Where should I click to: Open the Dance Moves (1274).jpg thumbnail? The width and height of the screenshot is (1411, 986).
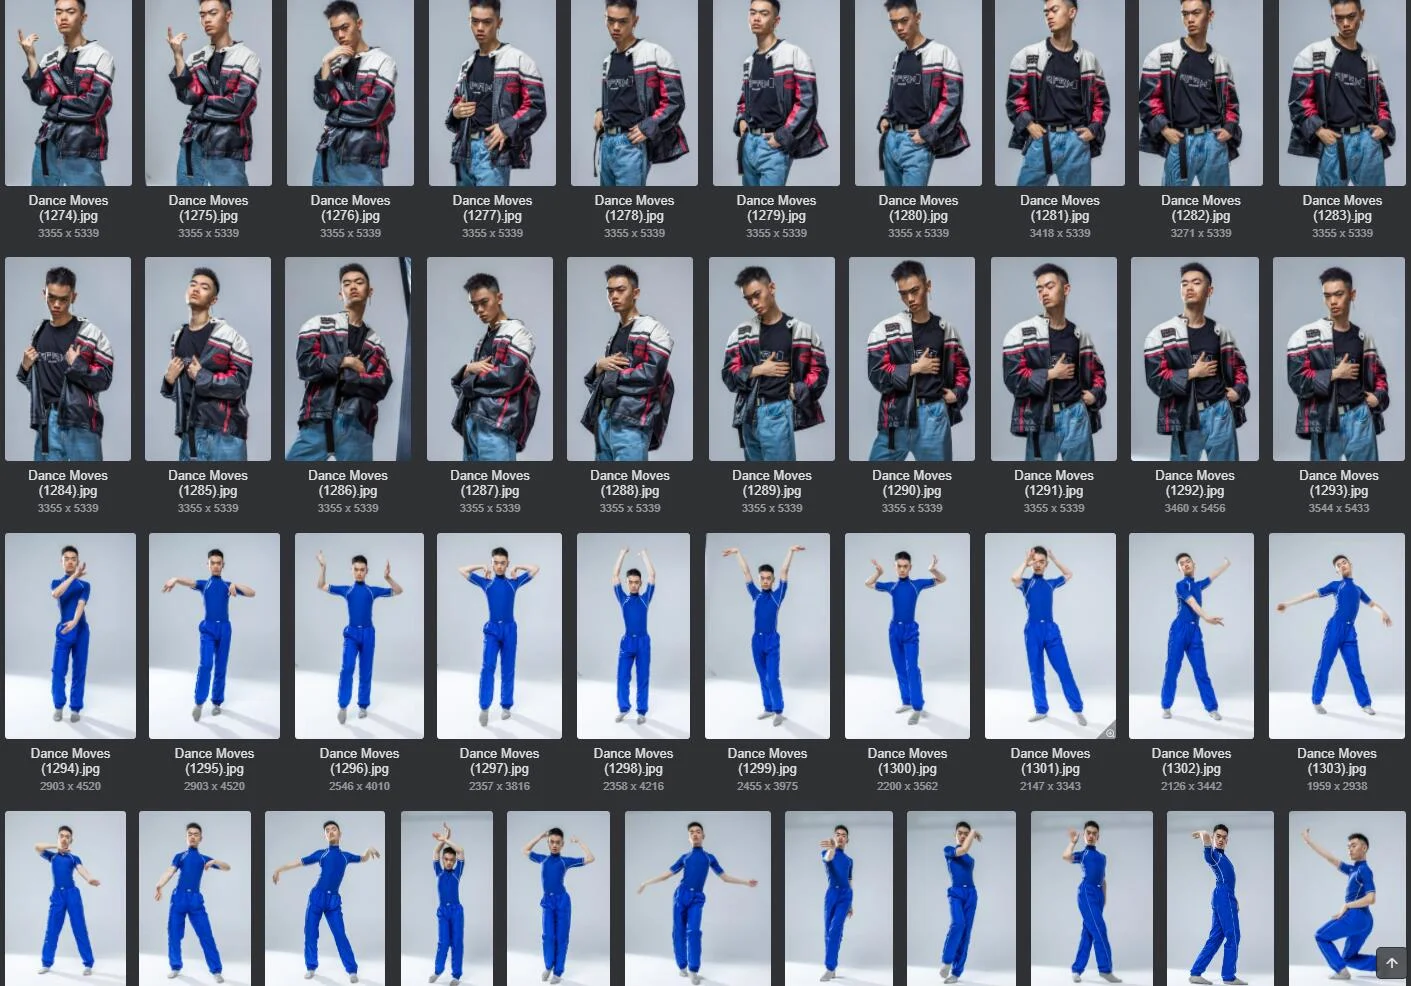pos(68,93)
